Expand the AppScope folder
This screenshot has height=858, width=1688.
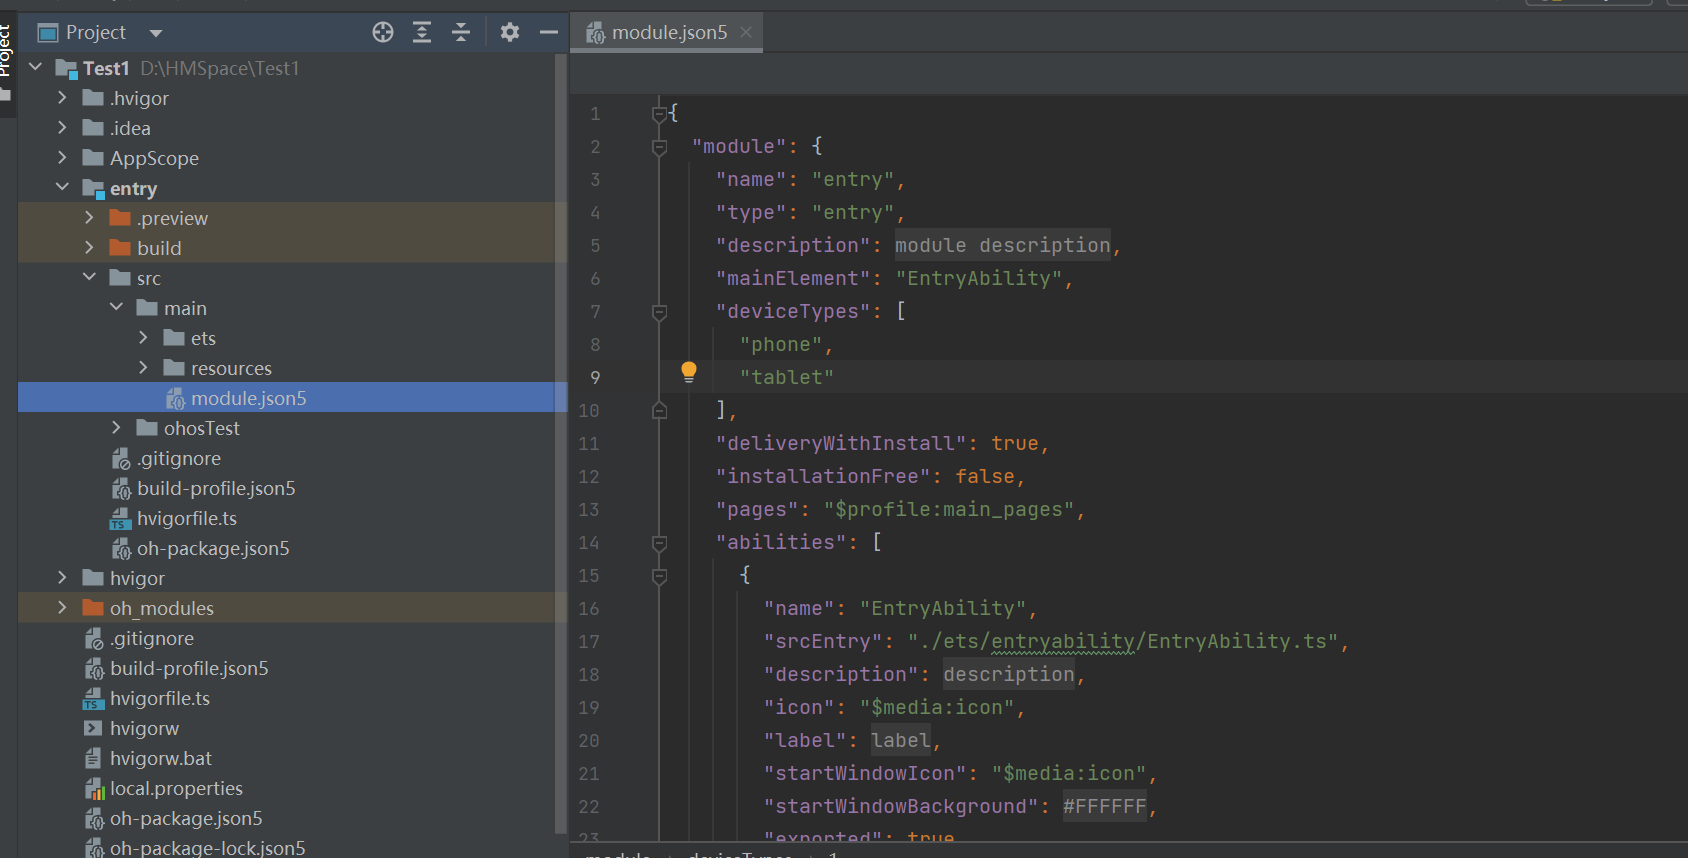coord(62,157)
